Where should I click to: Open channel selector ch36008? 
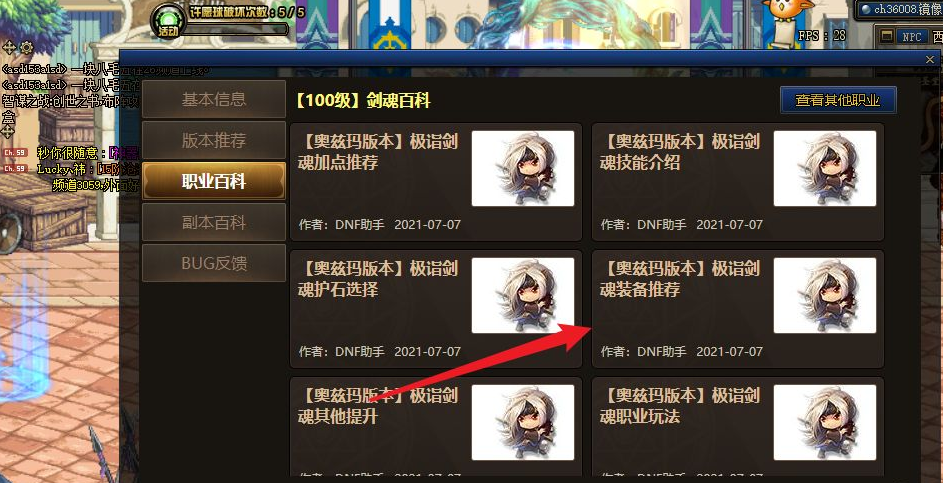(898, 9)
